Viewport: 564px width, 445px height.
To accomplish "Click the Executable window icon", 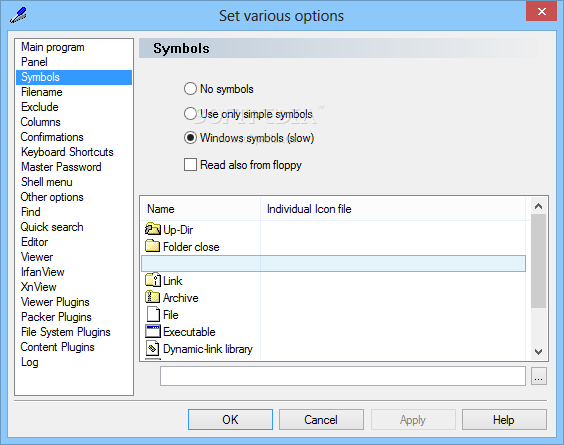I will tap(153, 331).
